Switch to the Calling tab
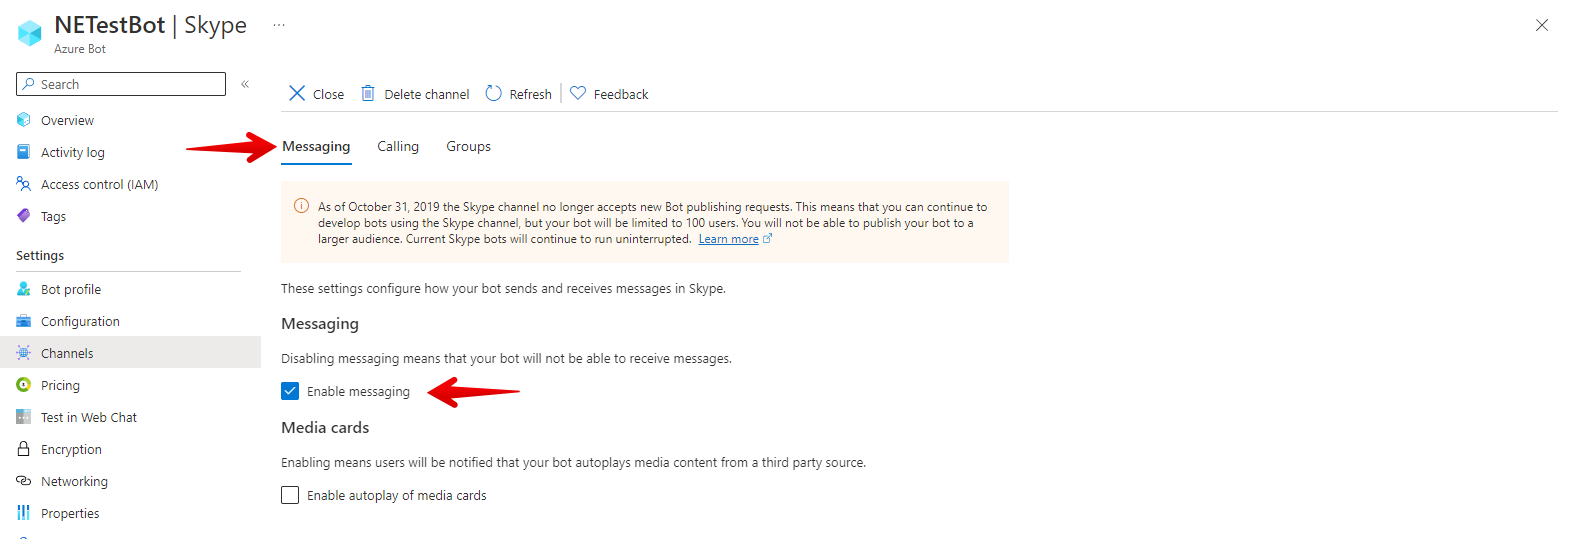 point(398,146)
